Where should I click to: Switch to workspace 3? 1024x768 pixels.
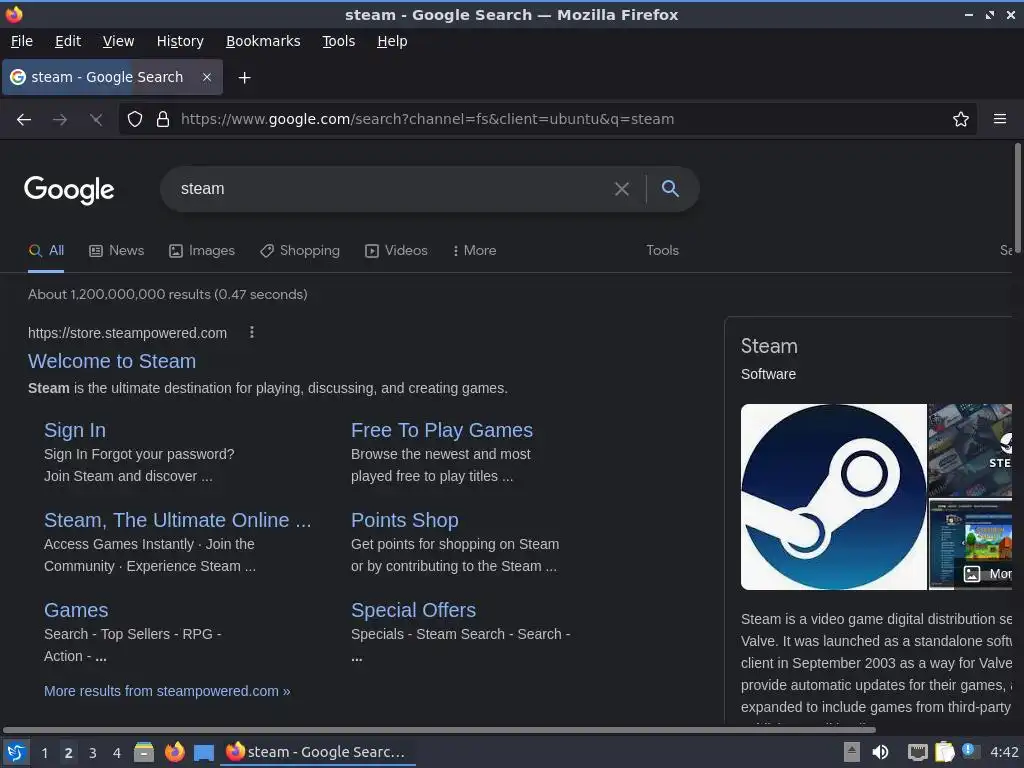pyautogui.click(x=93, y=753)
